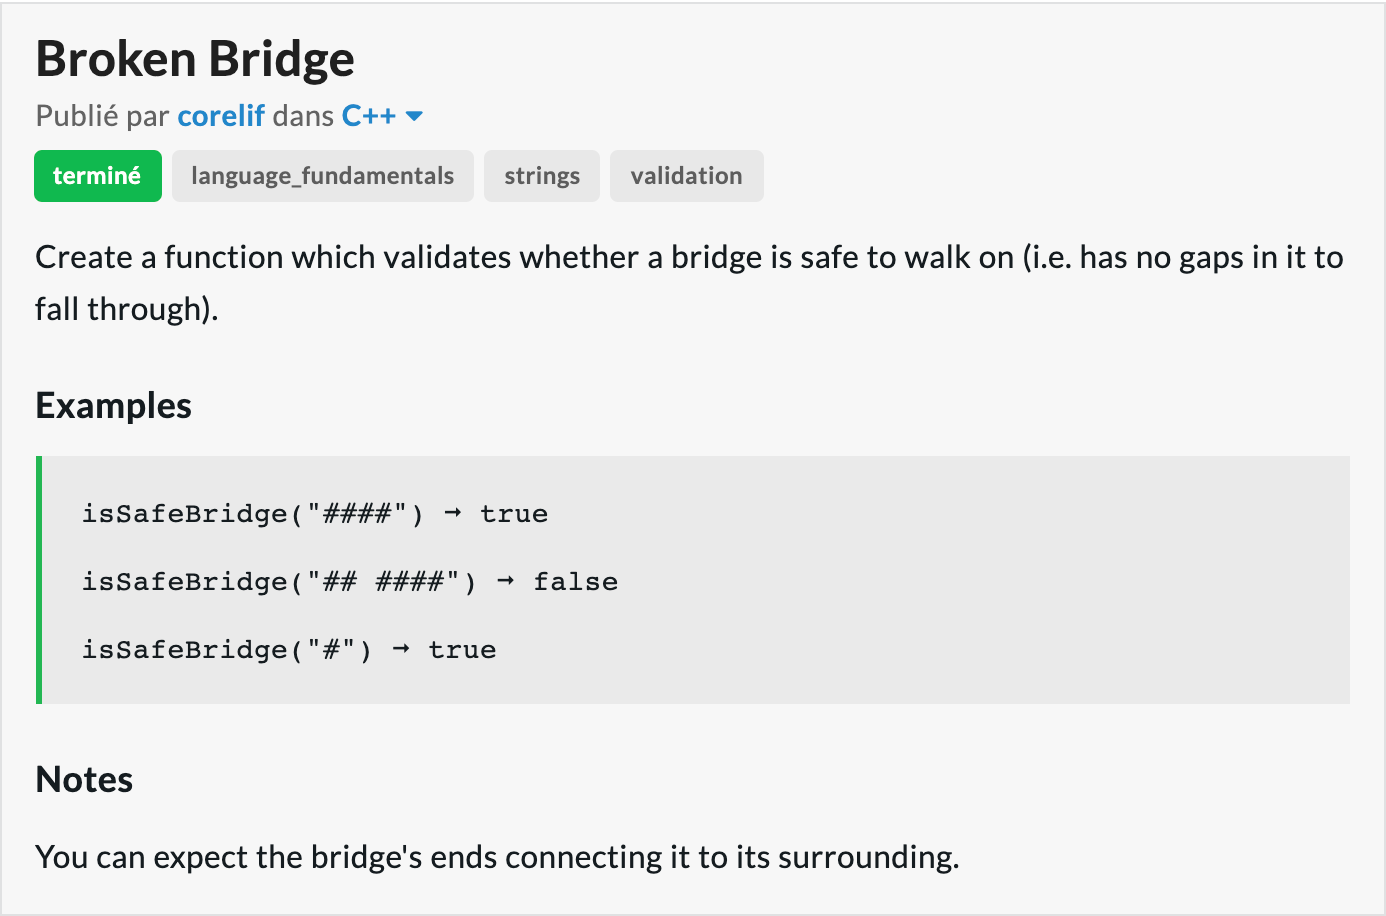The image size is (1386, 916).
Task: Click the arrow in the first example
Action: 453,513
